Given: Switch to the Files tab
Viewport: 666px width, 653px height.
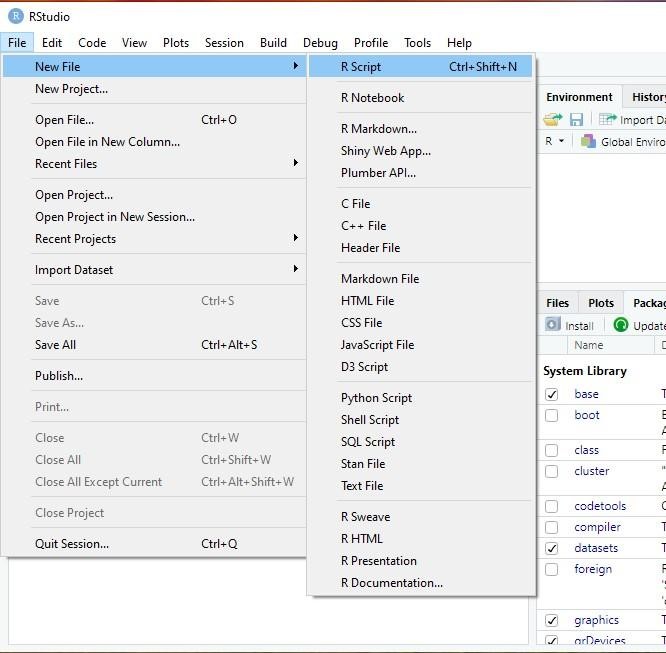Looking at the screenshot, I should pyautogui.click(x=557, y=303).
